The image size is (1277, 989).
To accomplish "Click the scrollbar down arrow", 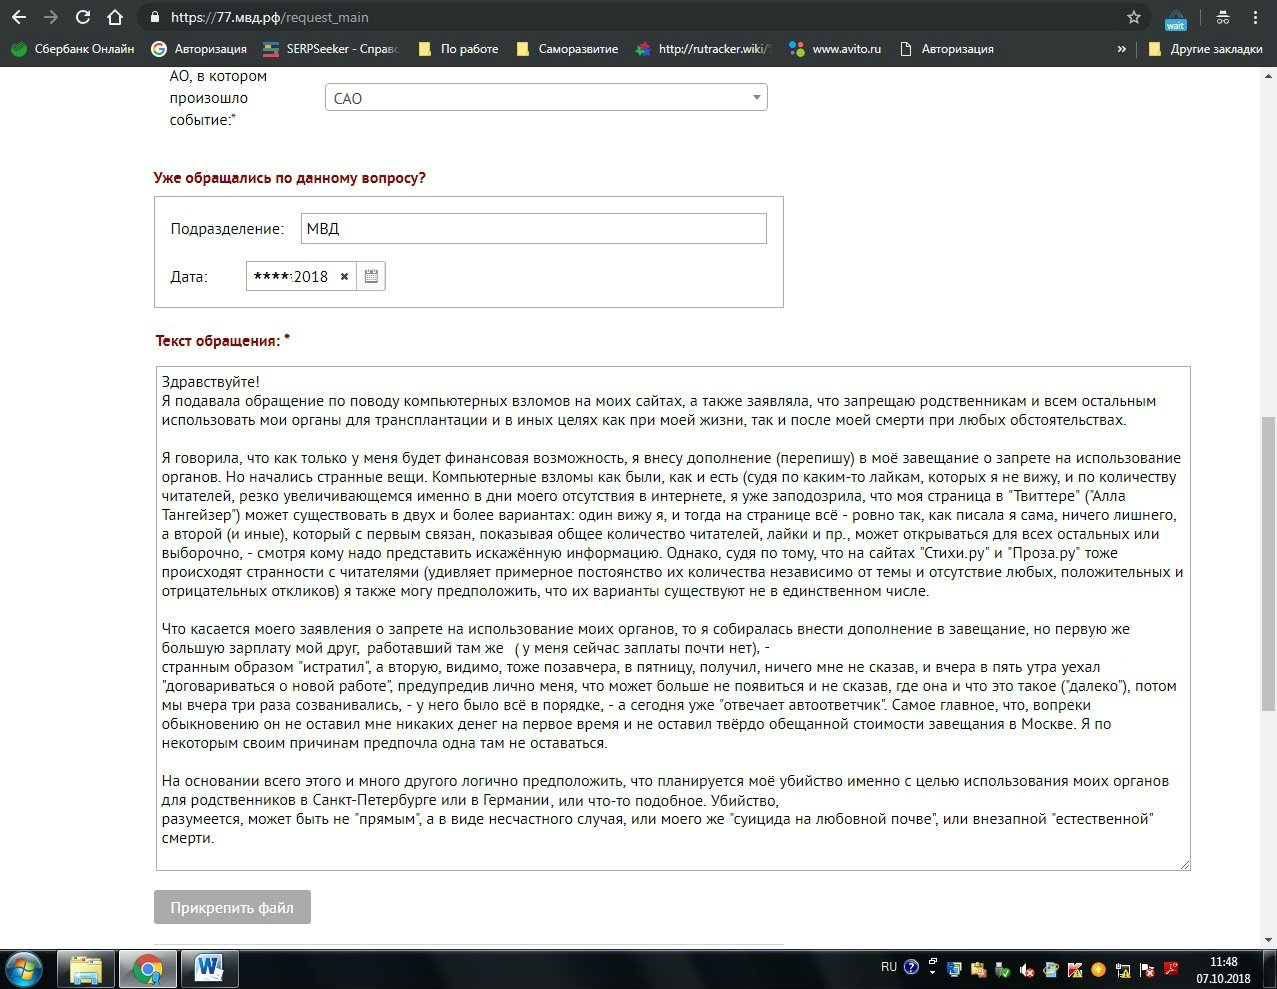I will pos(1269,940).
